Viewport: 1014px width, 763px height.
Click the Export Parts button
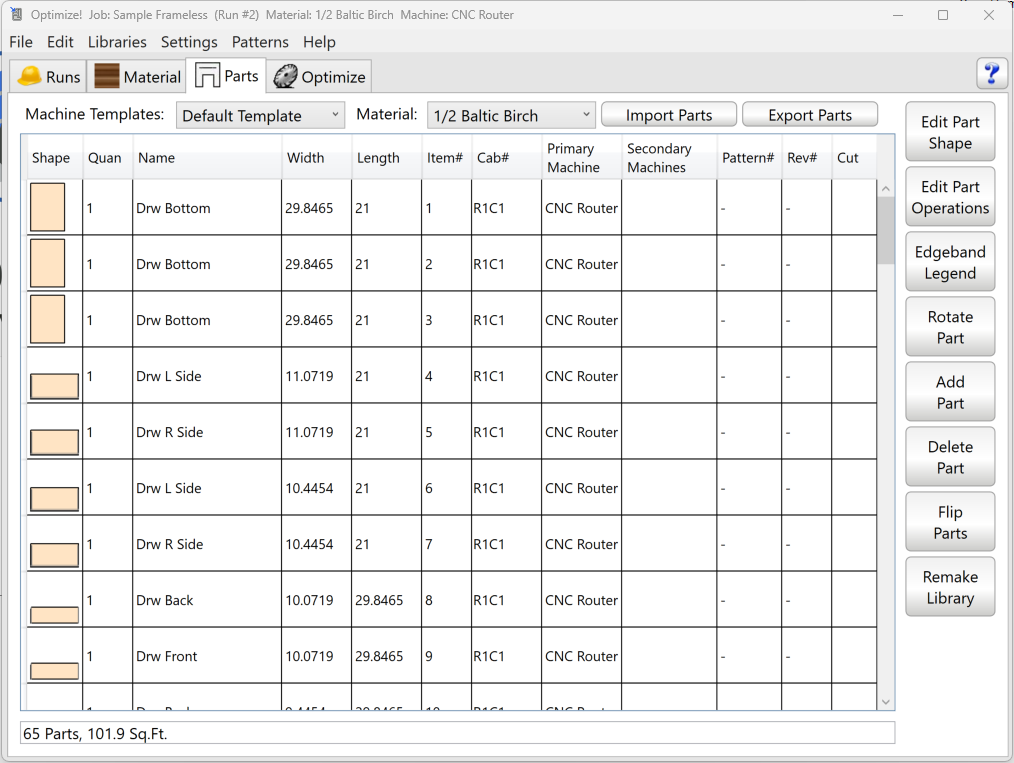click(810, 115)
